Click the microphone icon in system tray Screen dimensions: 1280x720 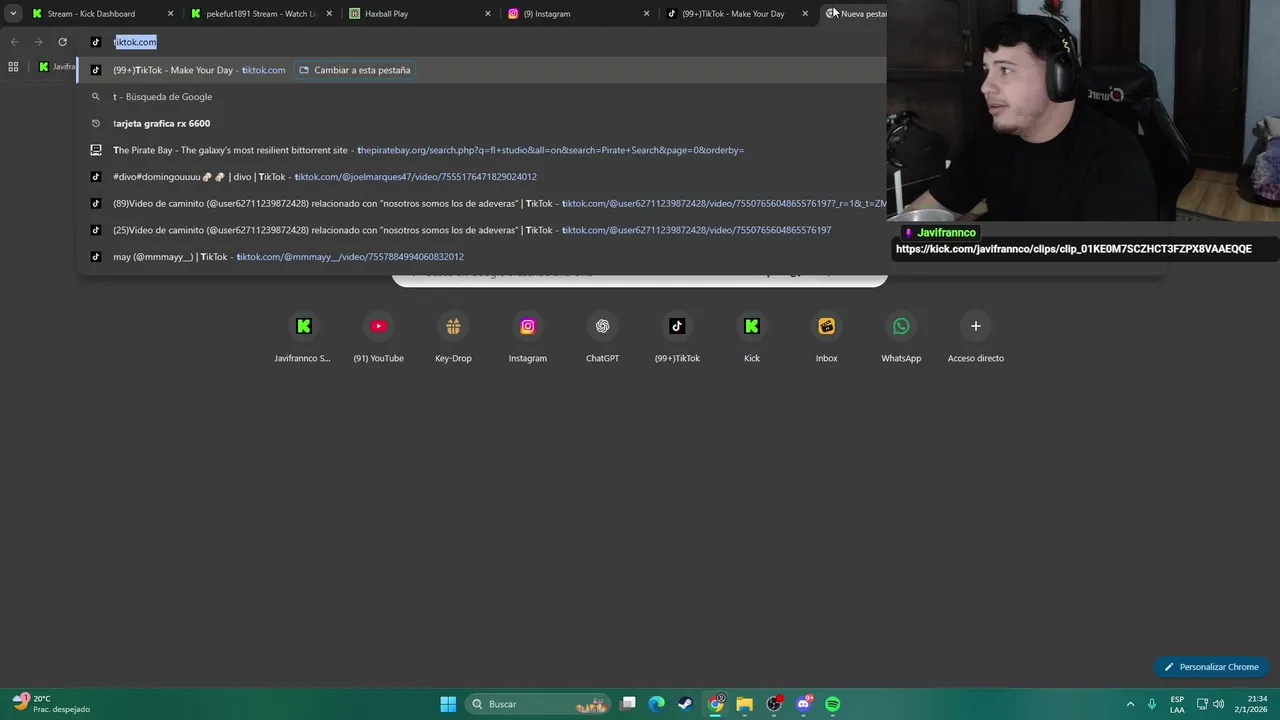coord(1152,704)
